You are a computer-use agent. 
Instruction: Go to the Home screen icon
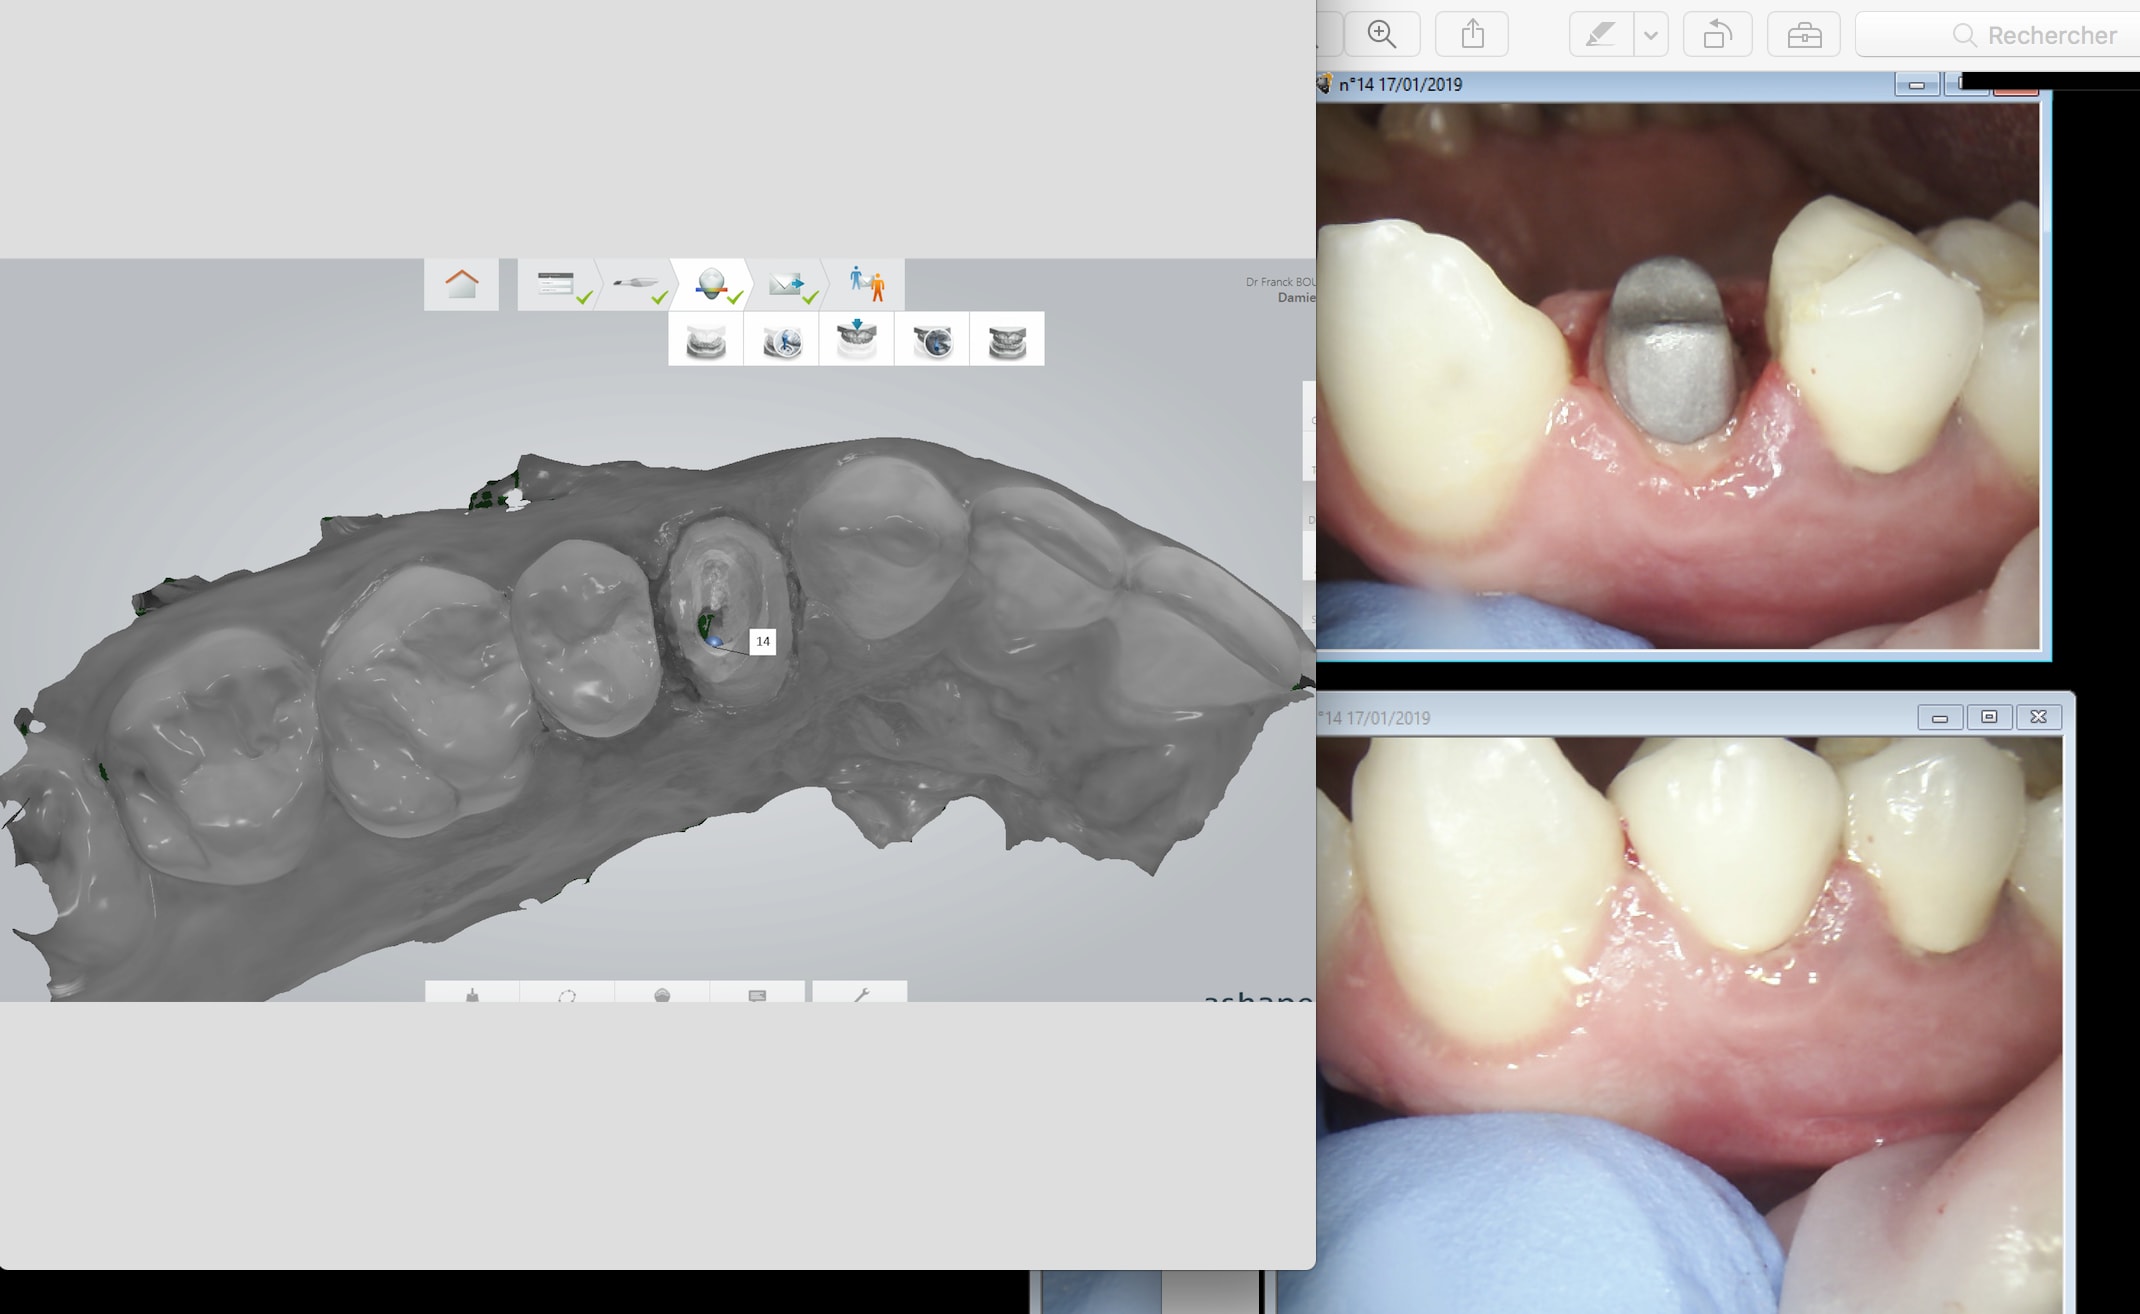tap(461, 285)
